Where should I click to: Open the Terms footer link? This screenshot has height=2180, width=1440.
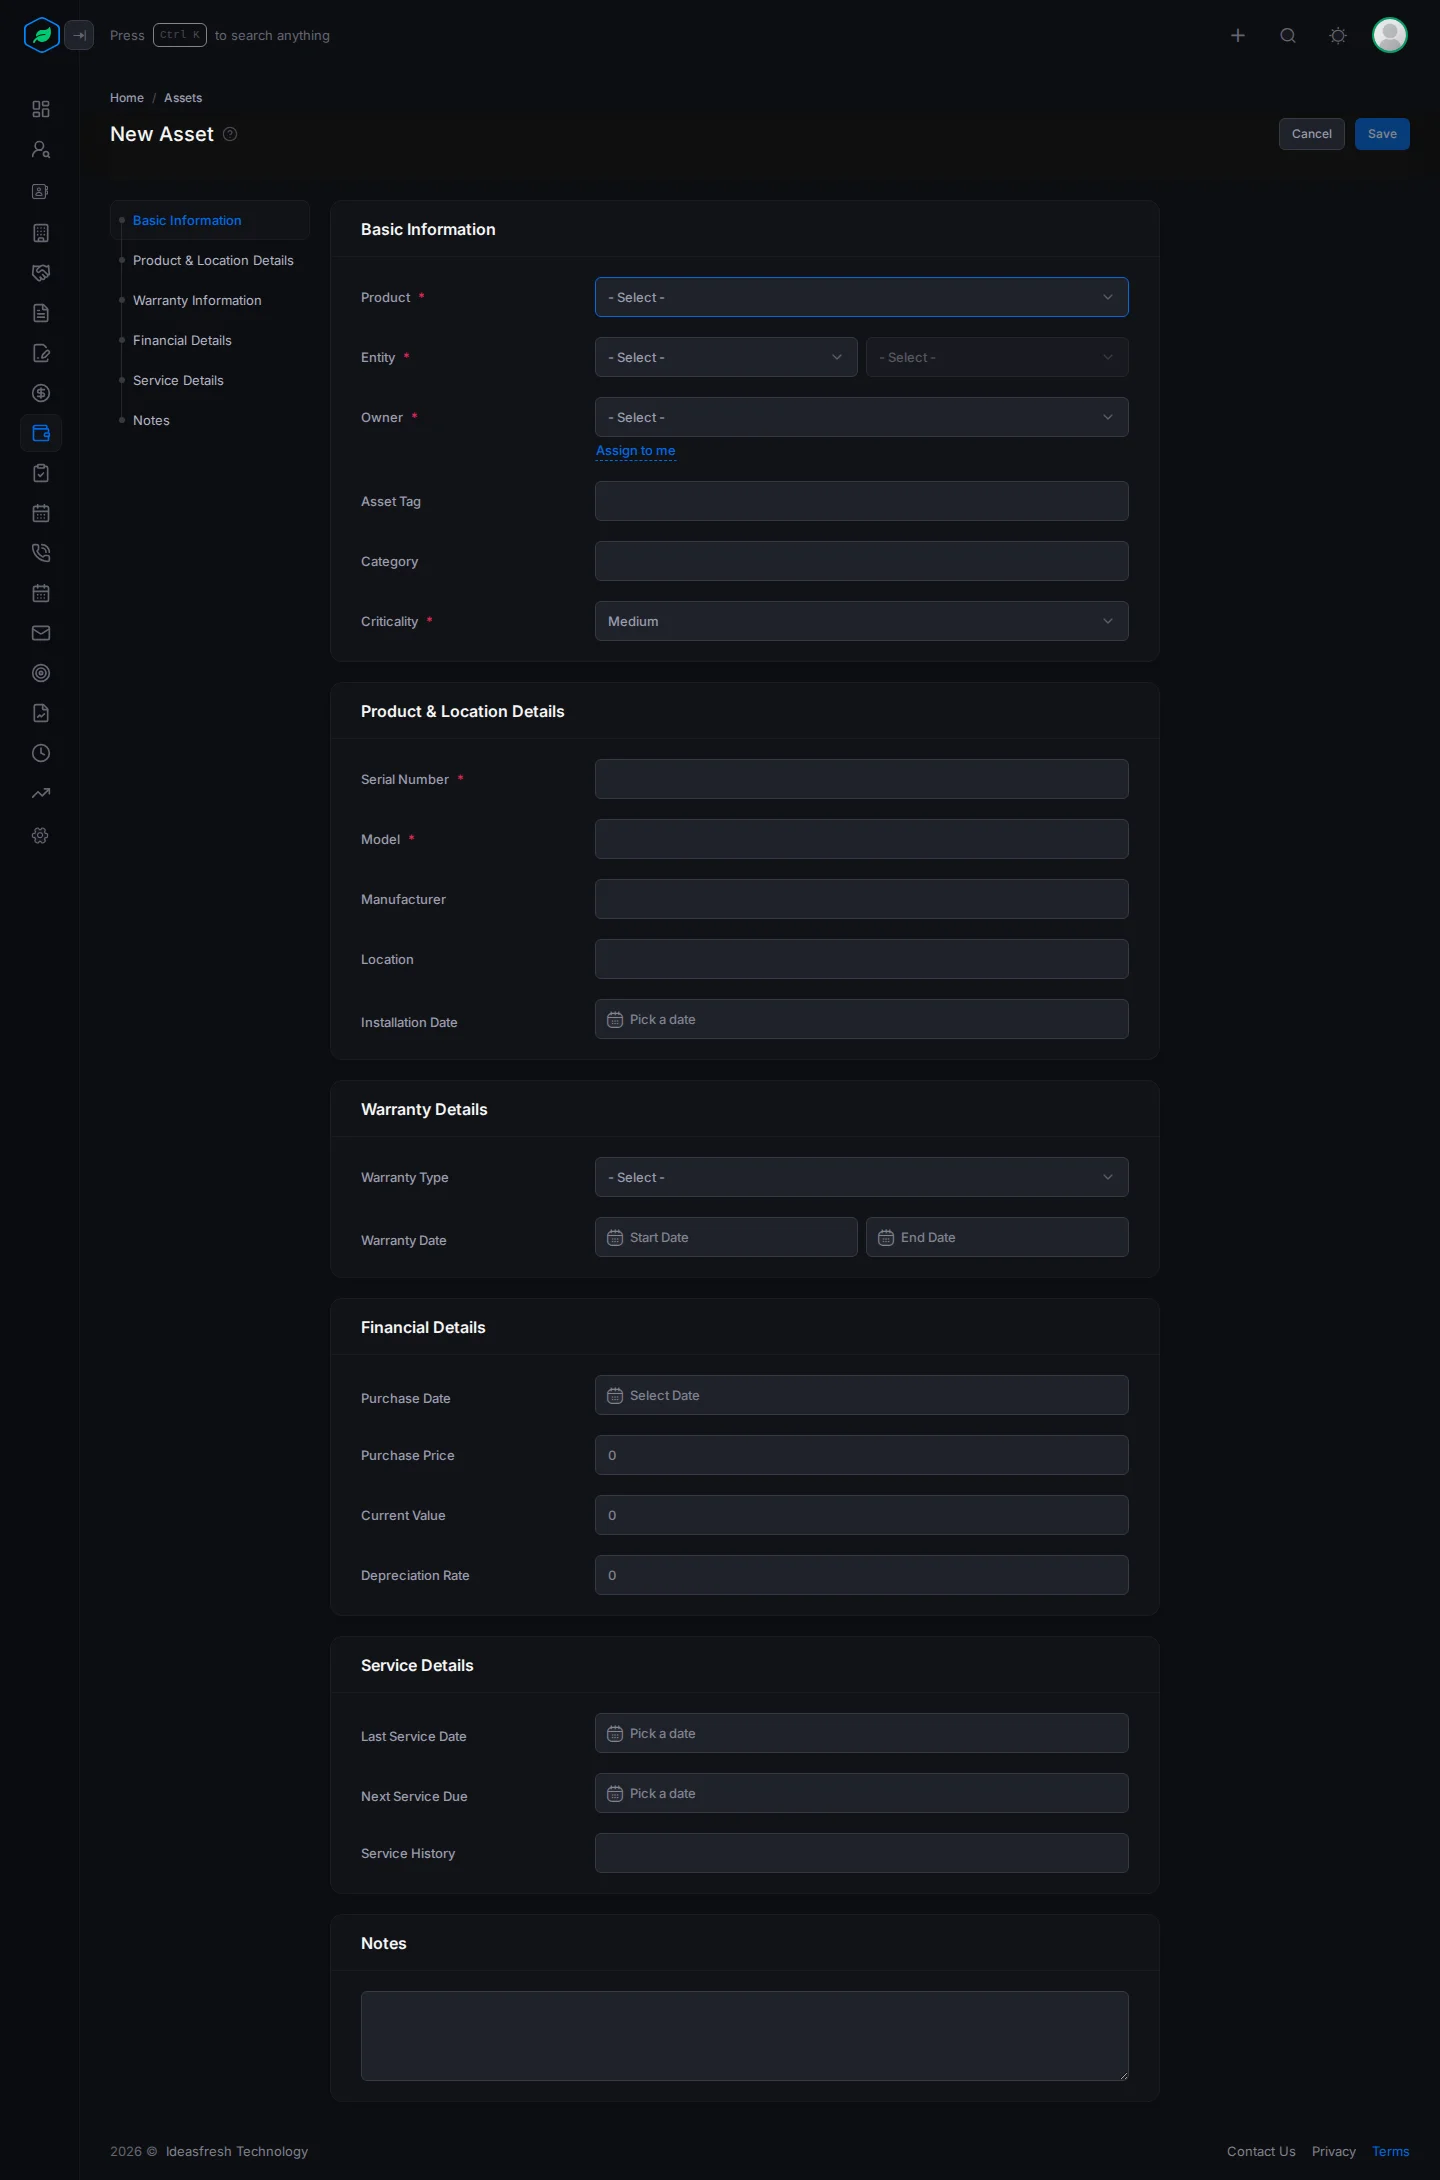pos(1391,2151)
